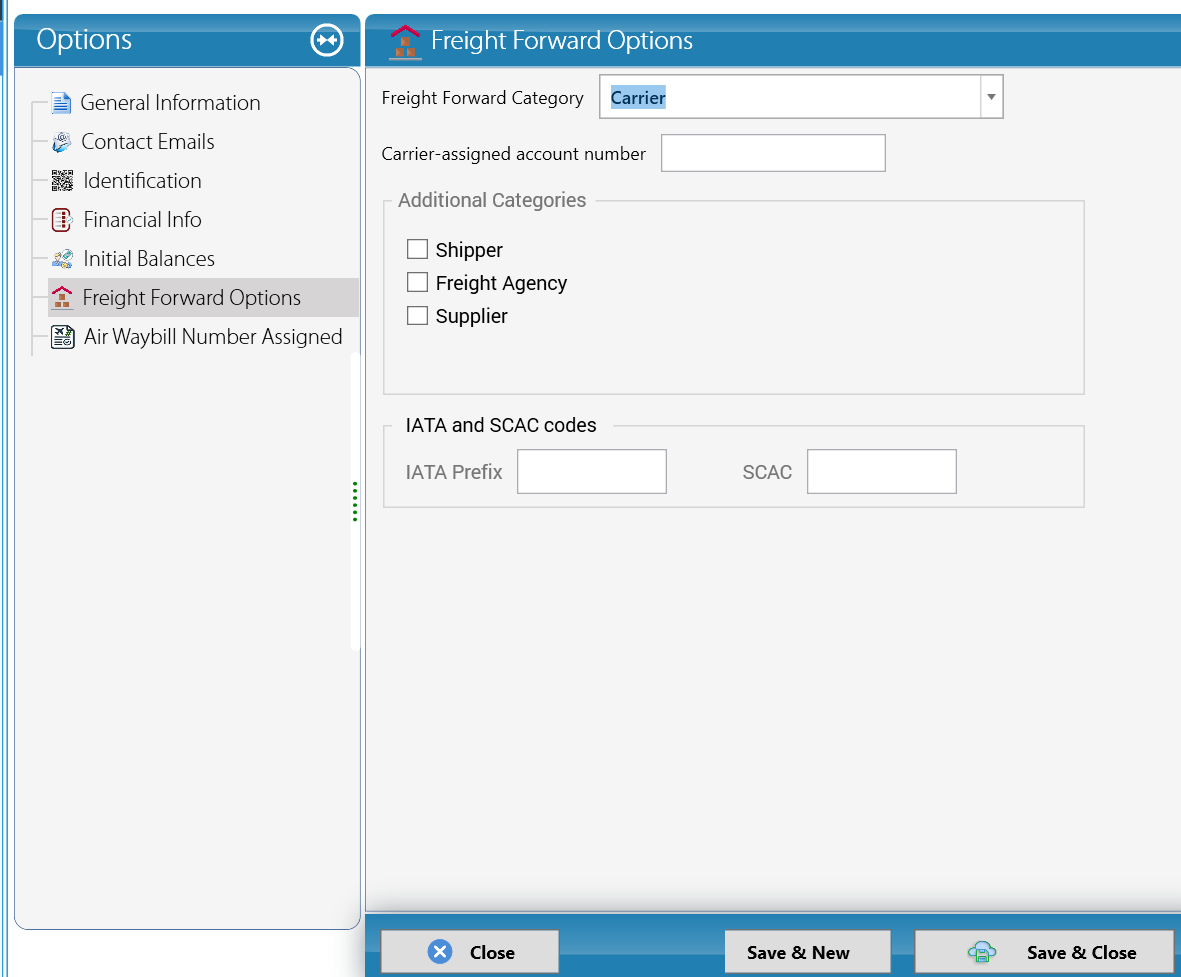The width and height of the screenshot is (1181, 977).
Task: Open Financial Info section
Action: [x=142, y=220]
